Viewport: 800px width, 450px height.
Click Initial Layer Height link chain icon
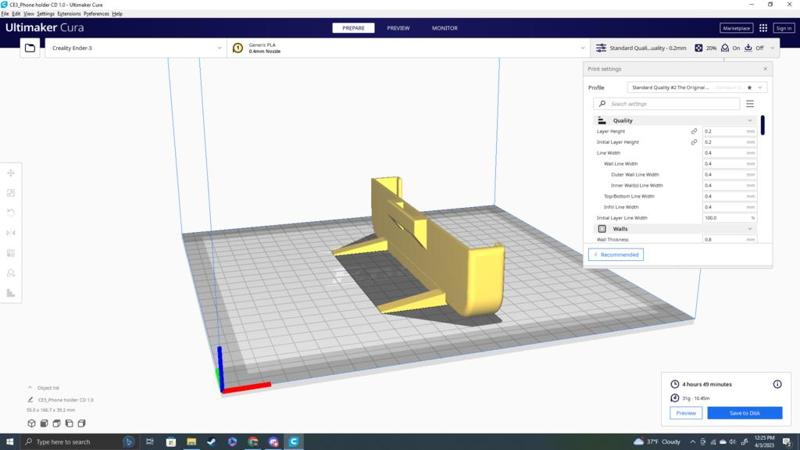tap(694, 142)
